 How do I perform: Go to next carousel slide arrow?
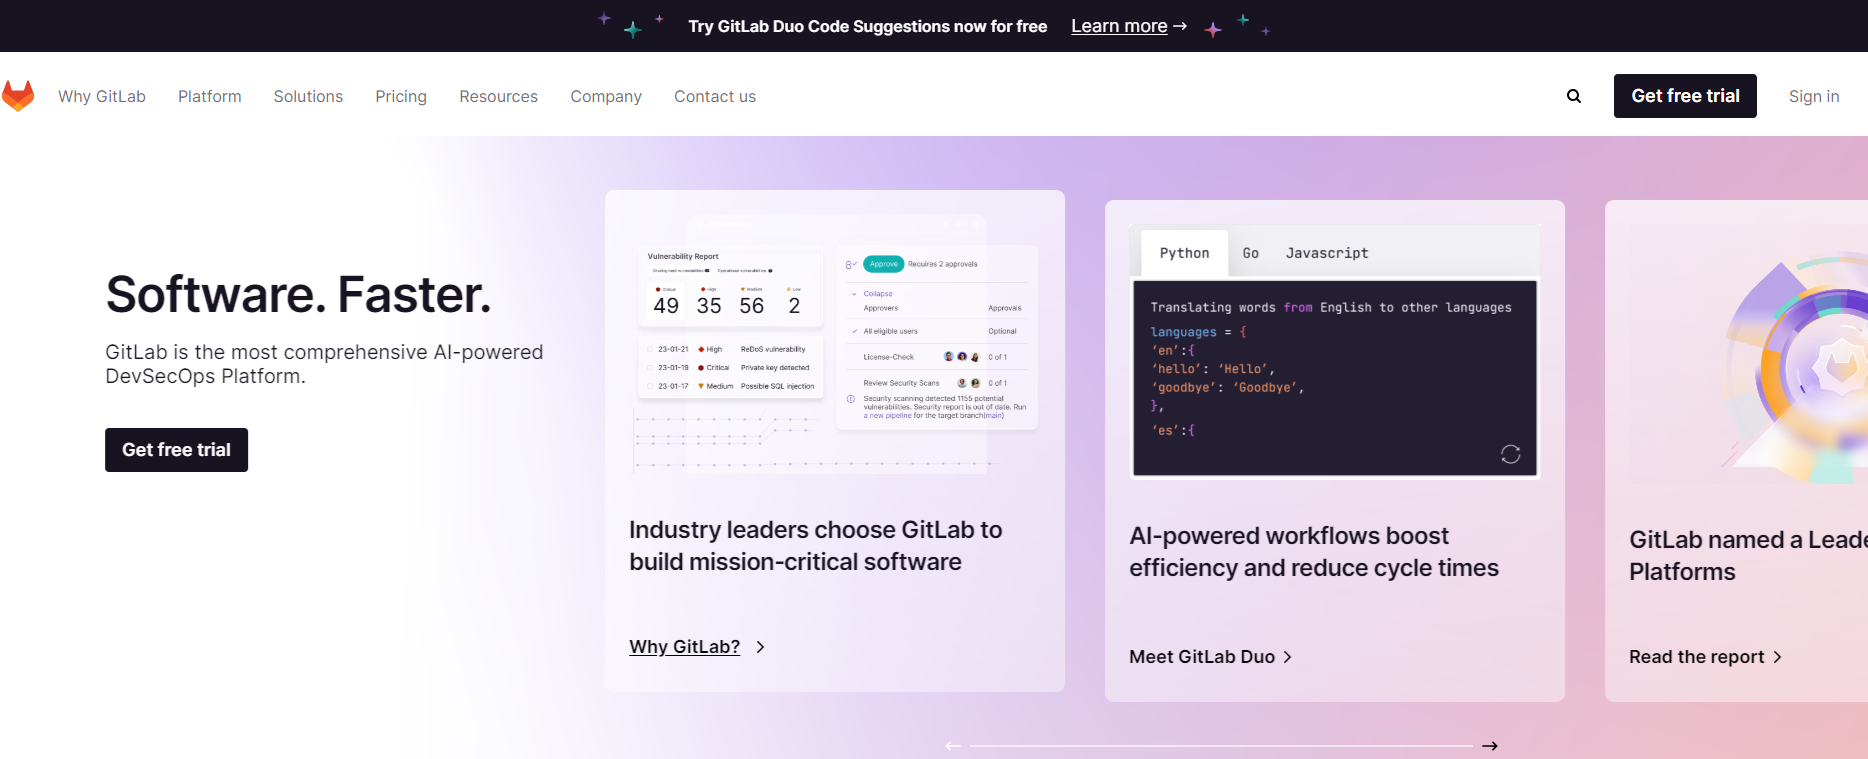coord(1490,746)
